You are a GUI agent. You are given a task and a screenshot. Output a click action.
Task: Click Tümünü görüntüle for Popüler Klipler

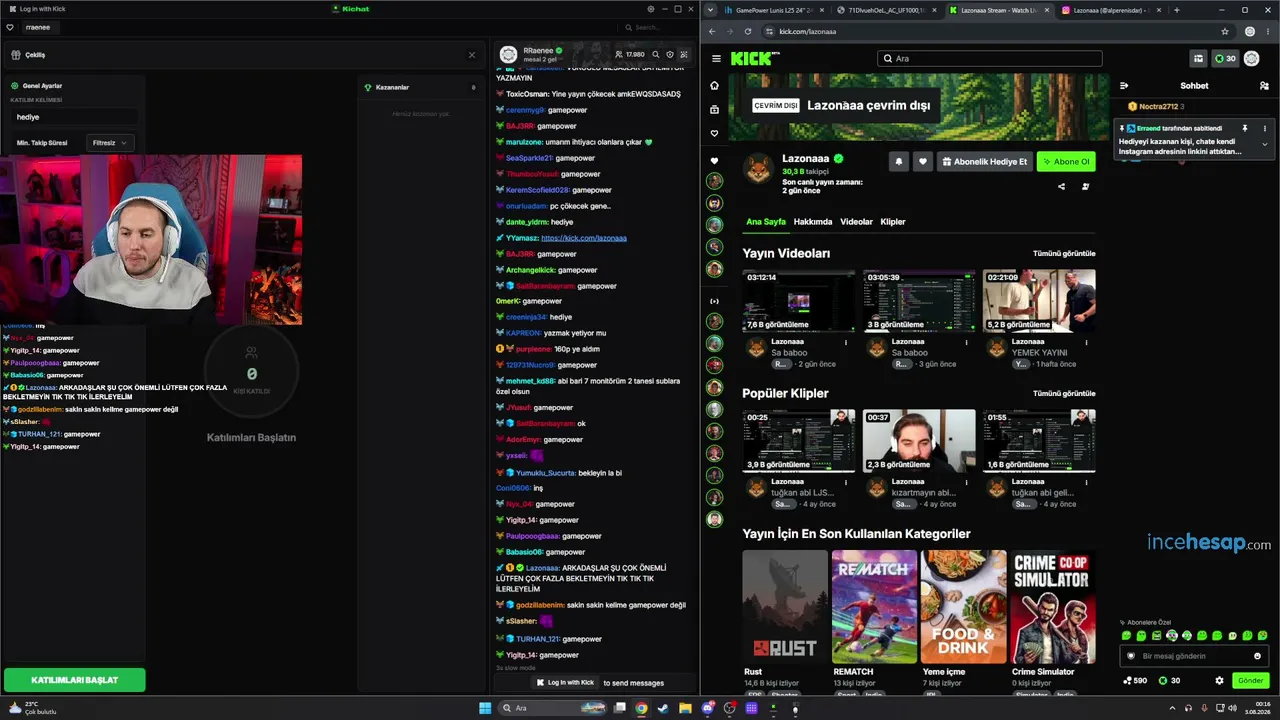(x=1064, y=394)
